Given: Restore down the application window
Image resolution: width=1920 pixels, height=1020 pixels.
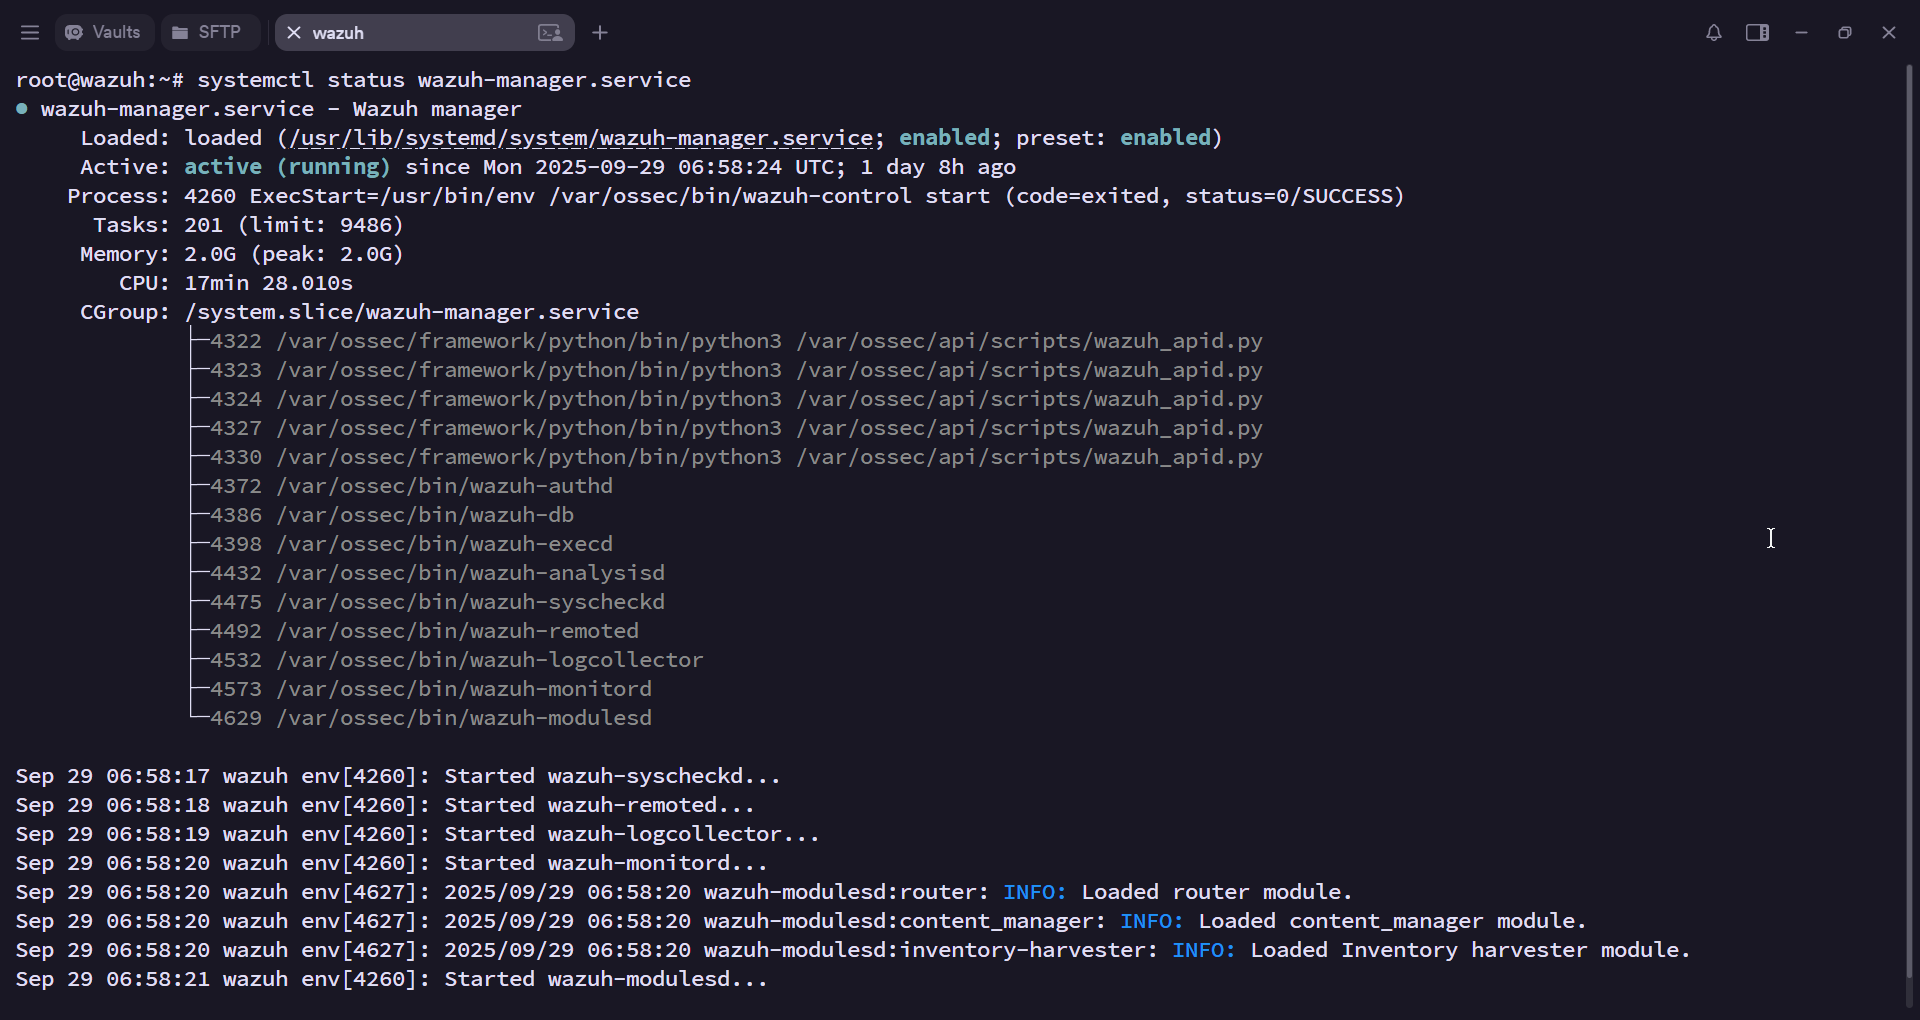Looking at the screenshot, I should pos(1844,32).
